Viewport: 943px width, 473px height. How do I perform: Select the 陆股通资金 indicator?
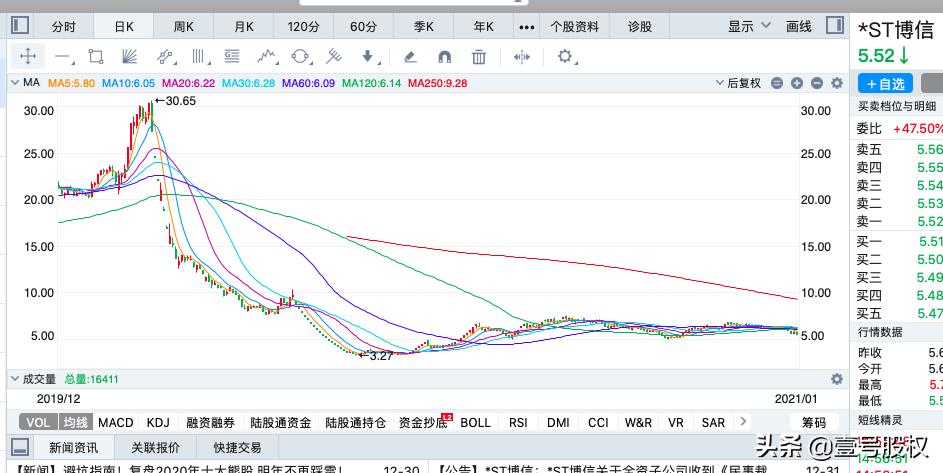coord(281,422)
